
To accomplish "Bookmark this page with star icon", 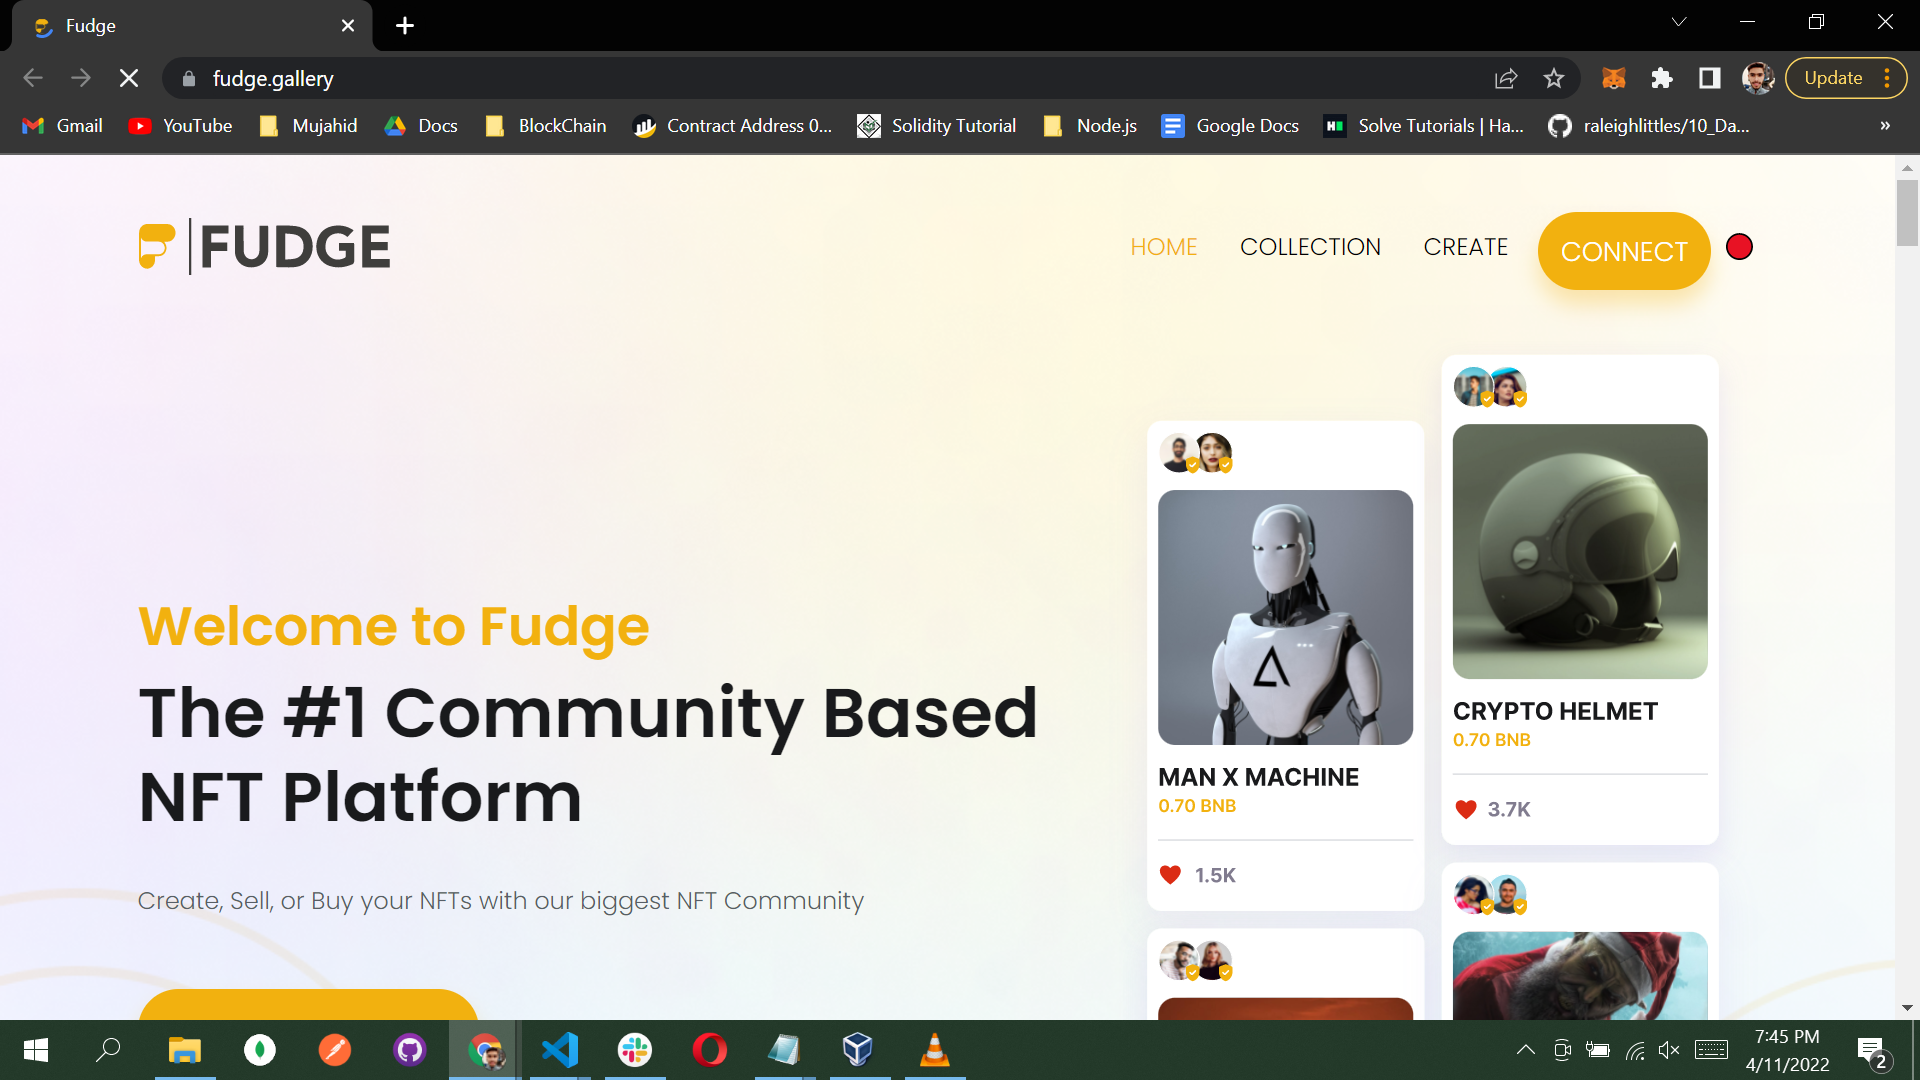I will tap(1553, 78).
